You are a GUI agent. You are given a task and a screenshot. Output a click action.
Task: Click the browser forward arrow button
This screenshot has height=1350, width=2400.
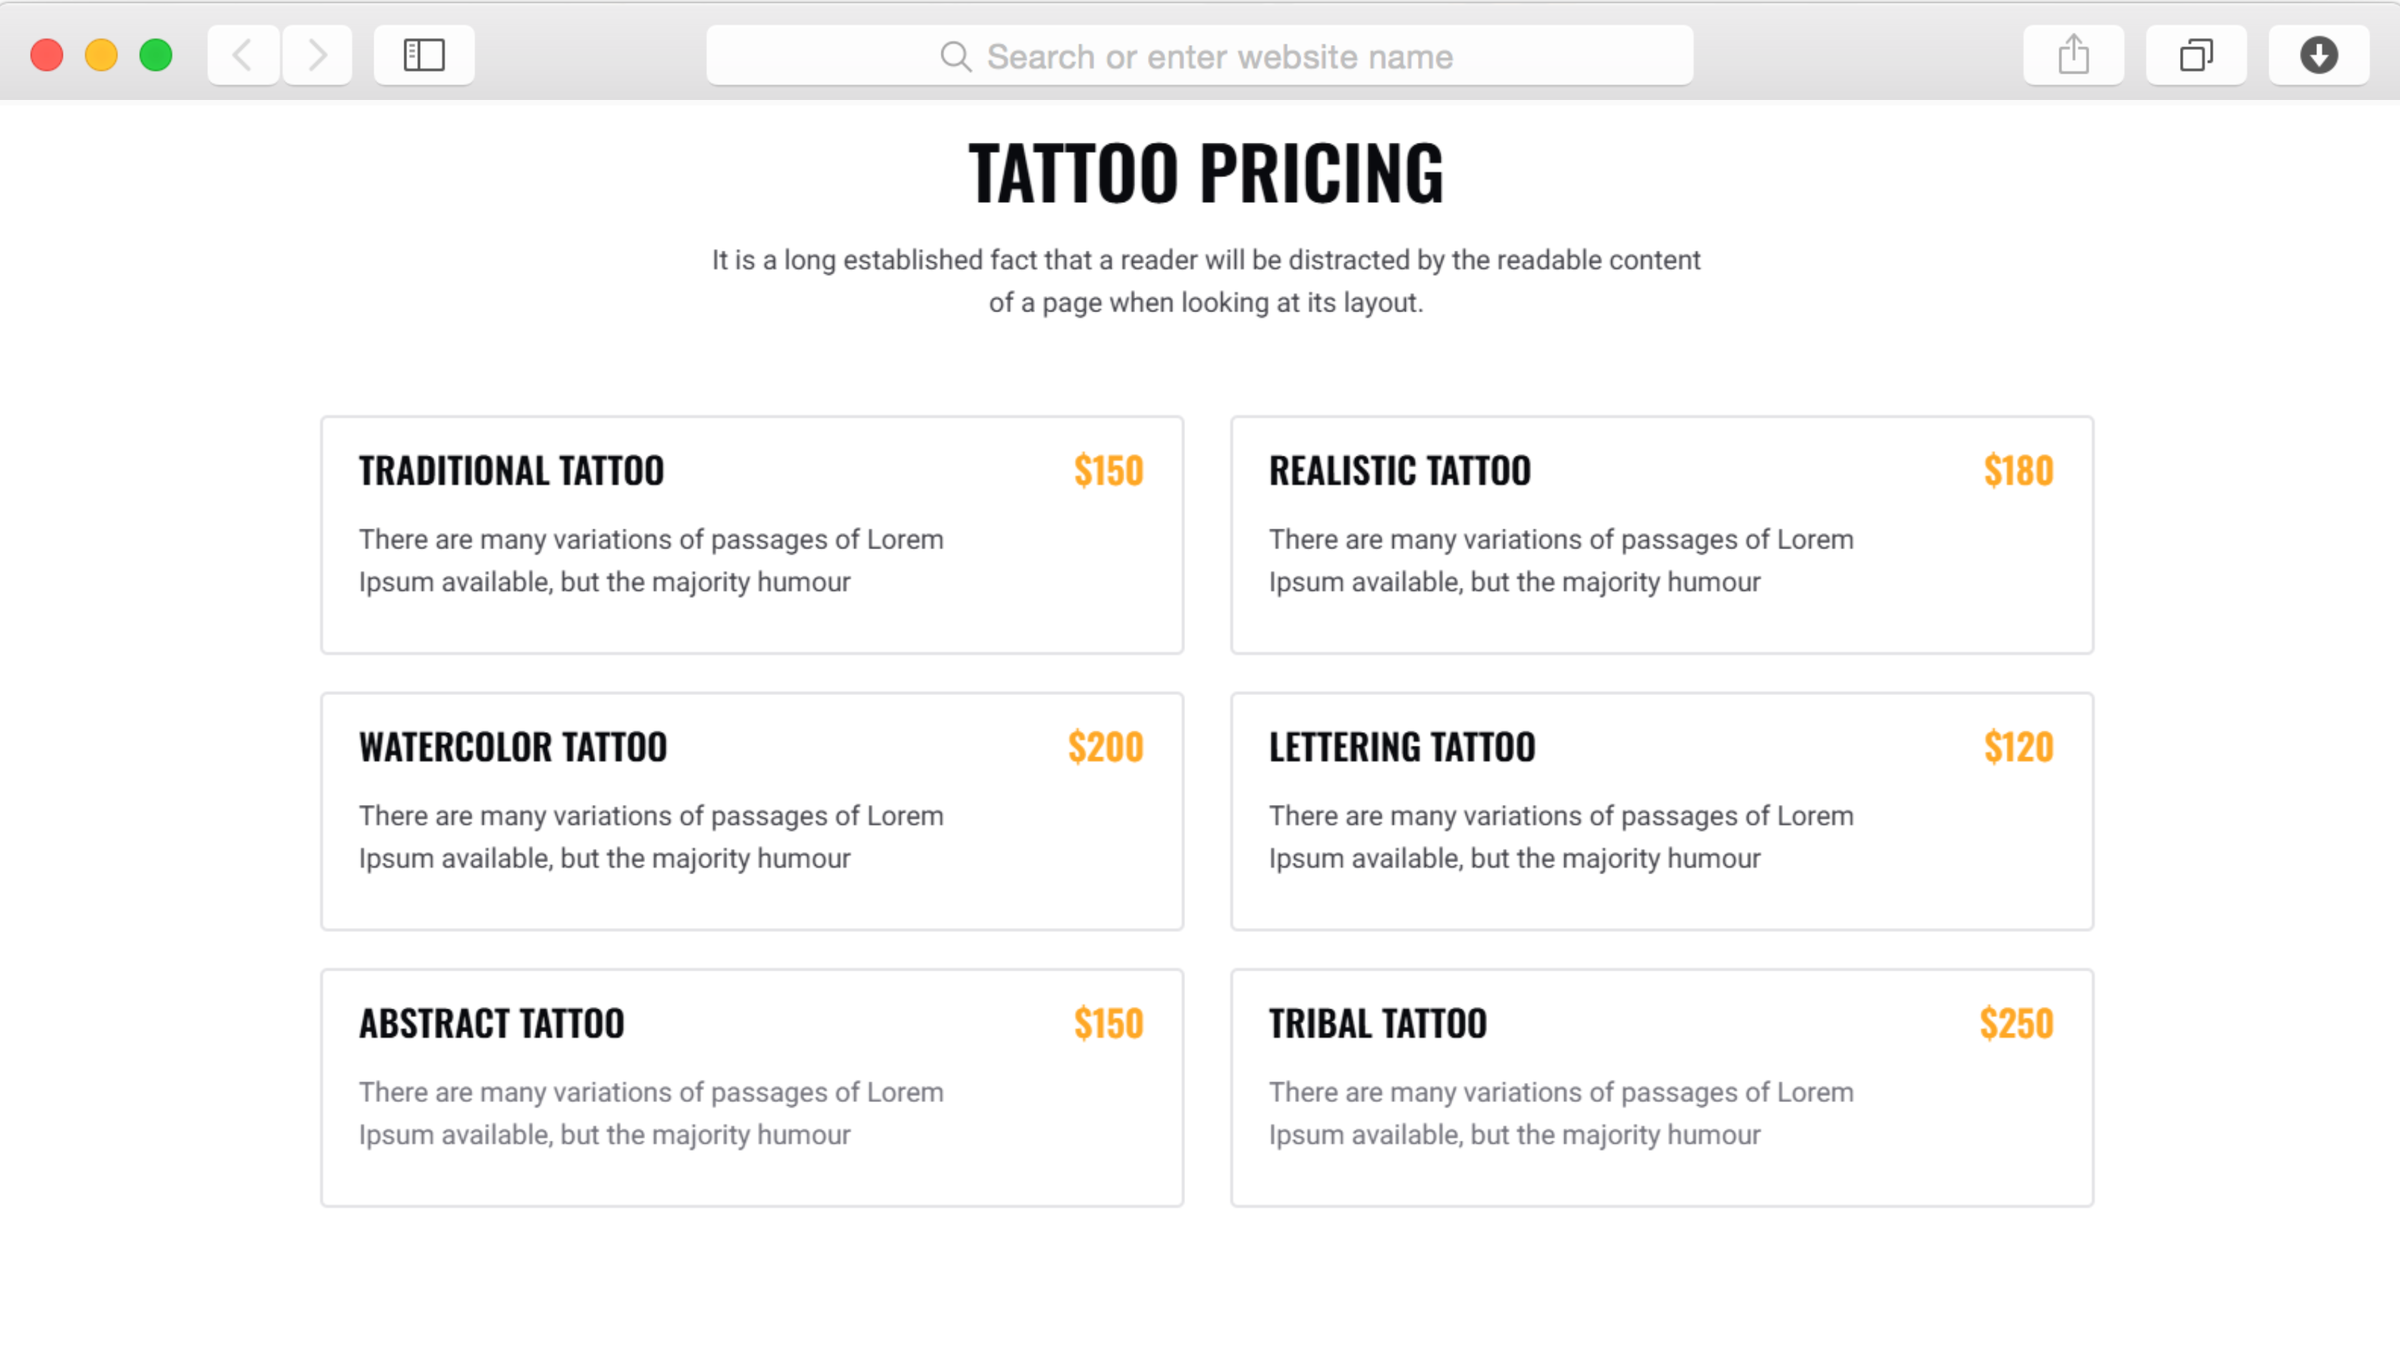coord(317,55)
